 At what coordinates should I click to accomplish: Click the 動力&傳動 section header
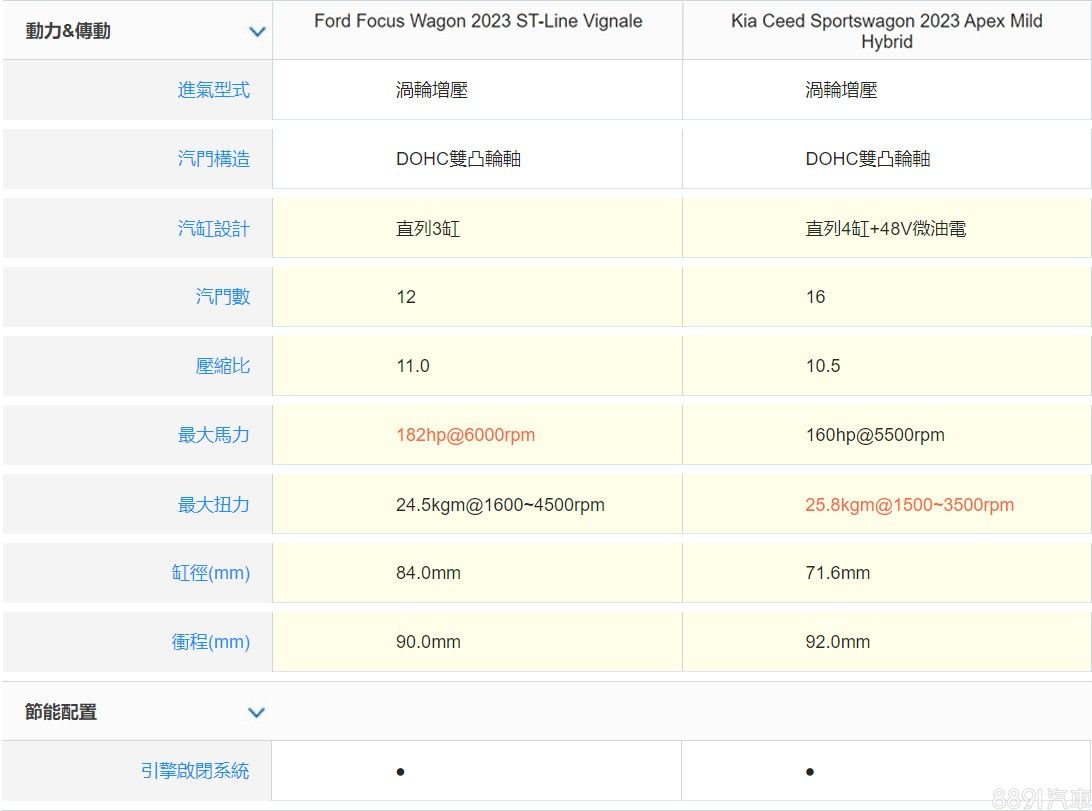click(x=68, y=32)
